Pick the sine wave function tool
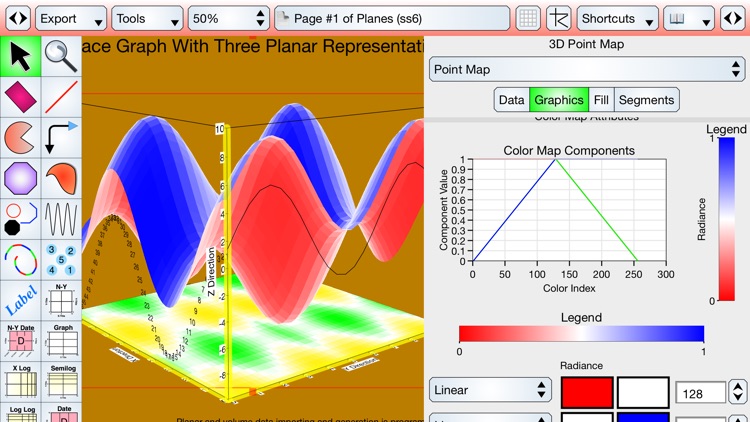 [x=61, y=219]
